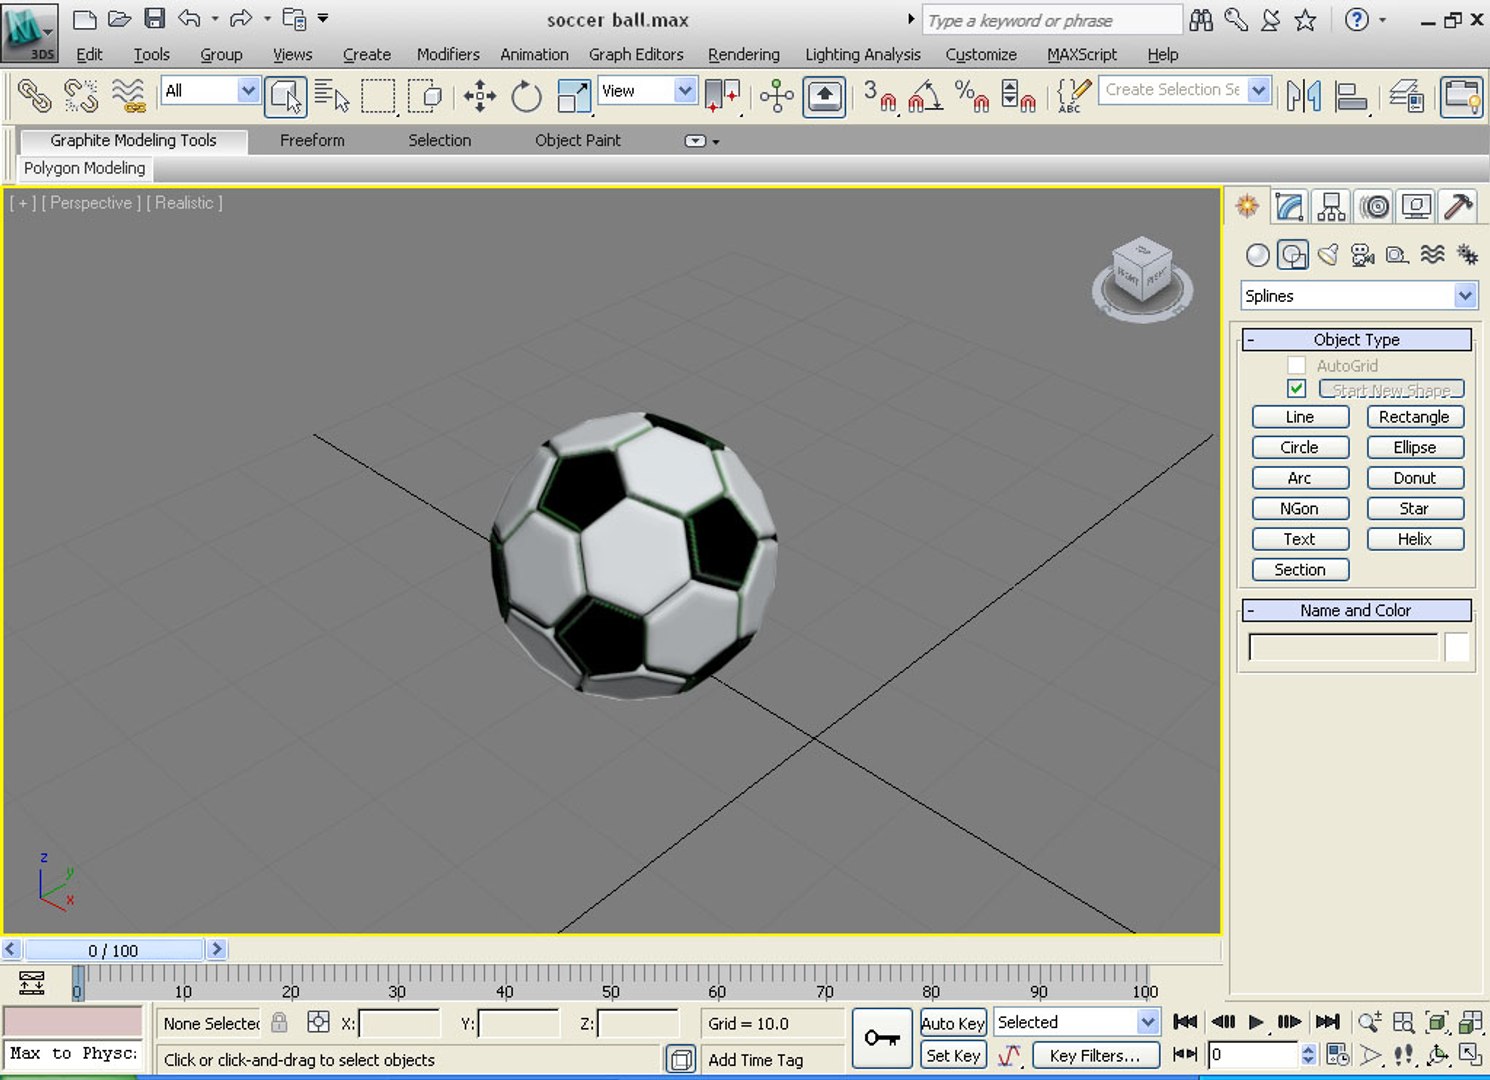Image resolution: width=1490 pixels, height=1080 pixels.
Task: Click the NGon spline button
Action: 1299,509
